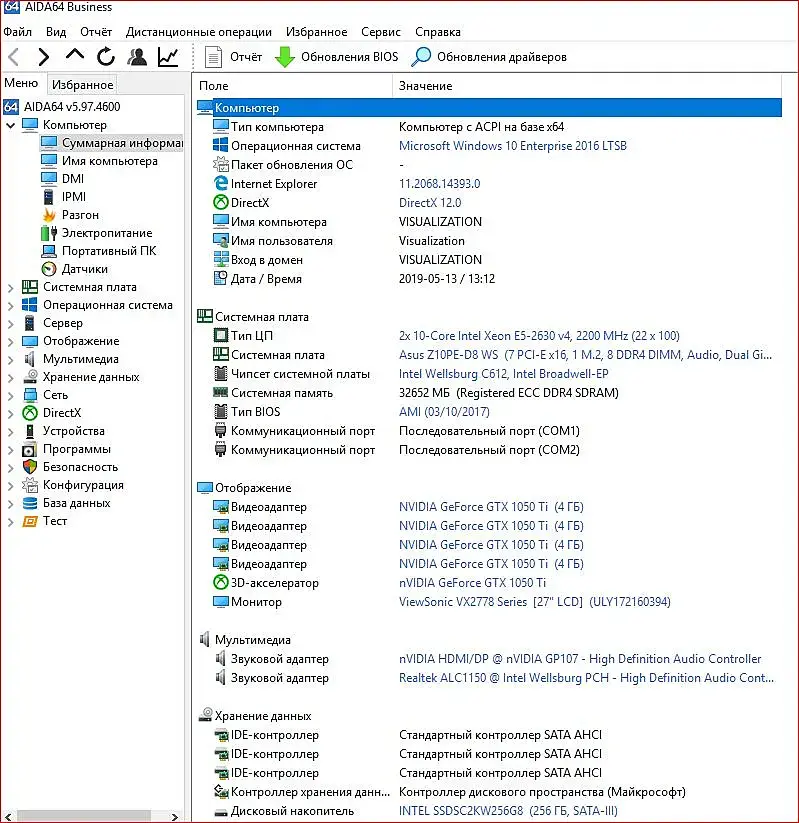Expand the Устройства tree node
The image size is (799, 823).
(10, 431)
